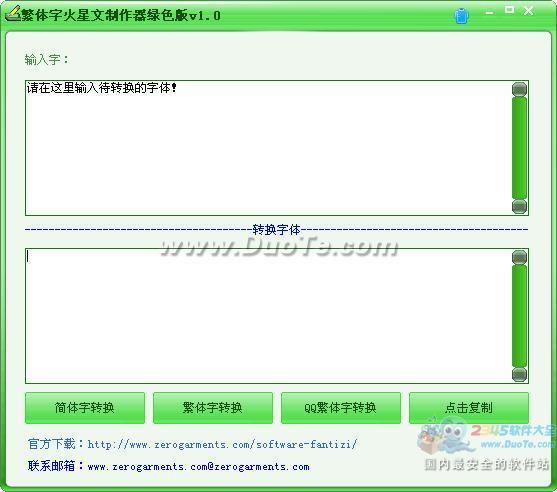Click the contact email address link
Screen dimensions: 557x492
(x=198, y=466)
